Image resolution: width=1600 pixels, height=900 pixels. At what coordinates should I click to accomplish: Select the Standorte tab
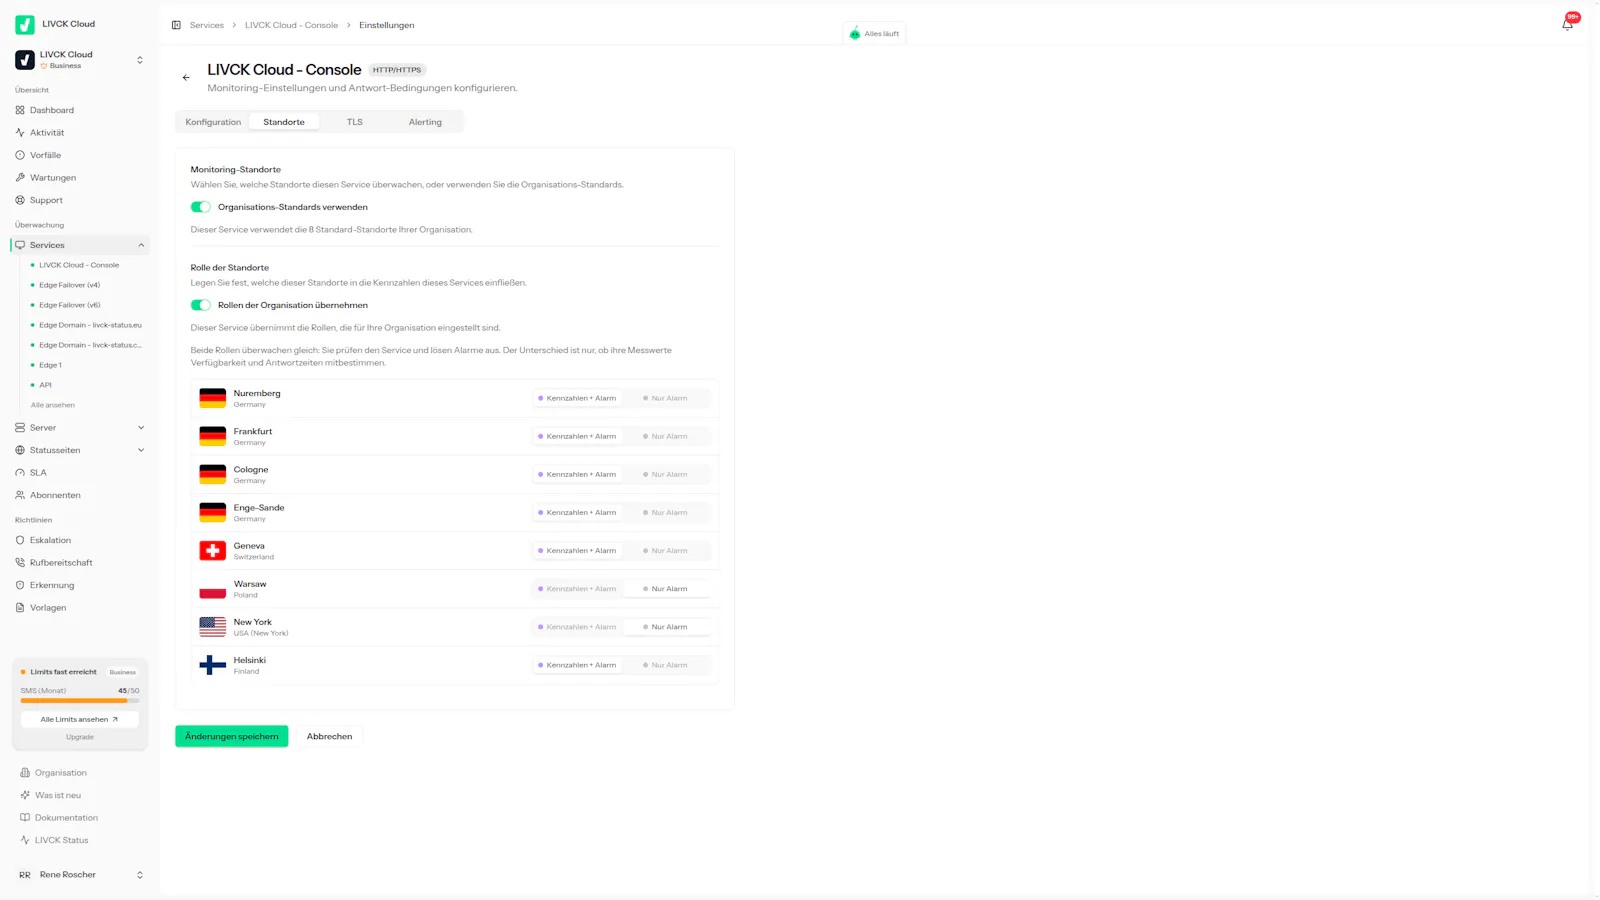pos(284,122)
